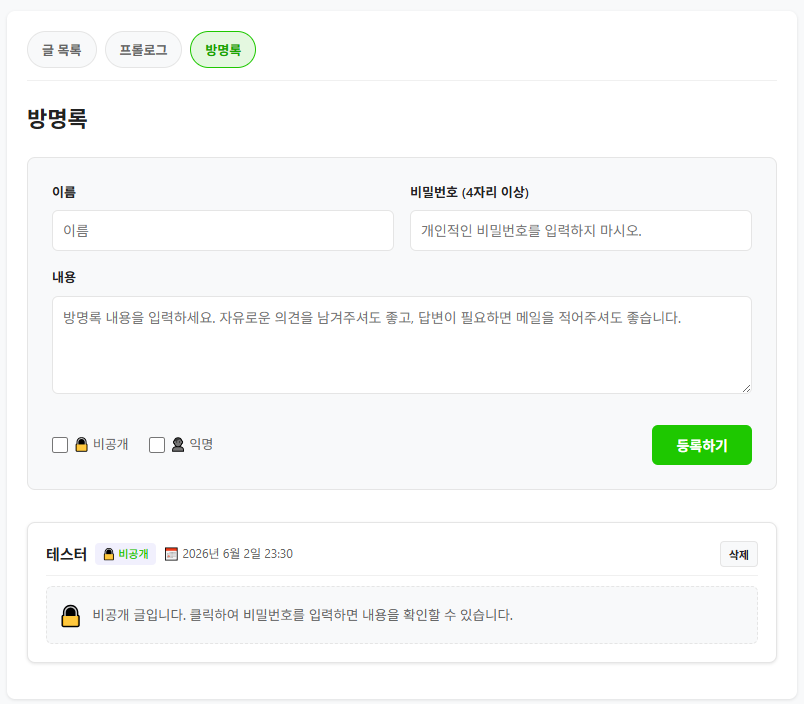Click the 이름 field label
This screenshot has width=804, height=704.
pos(64,192)
